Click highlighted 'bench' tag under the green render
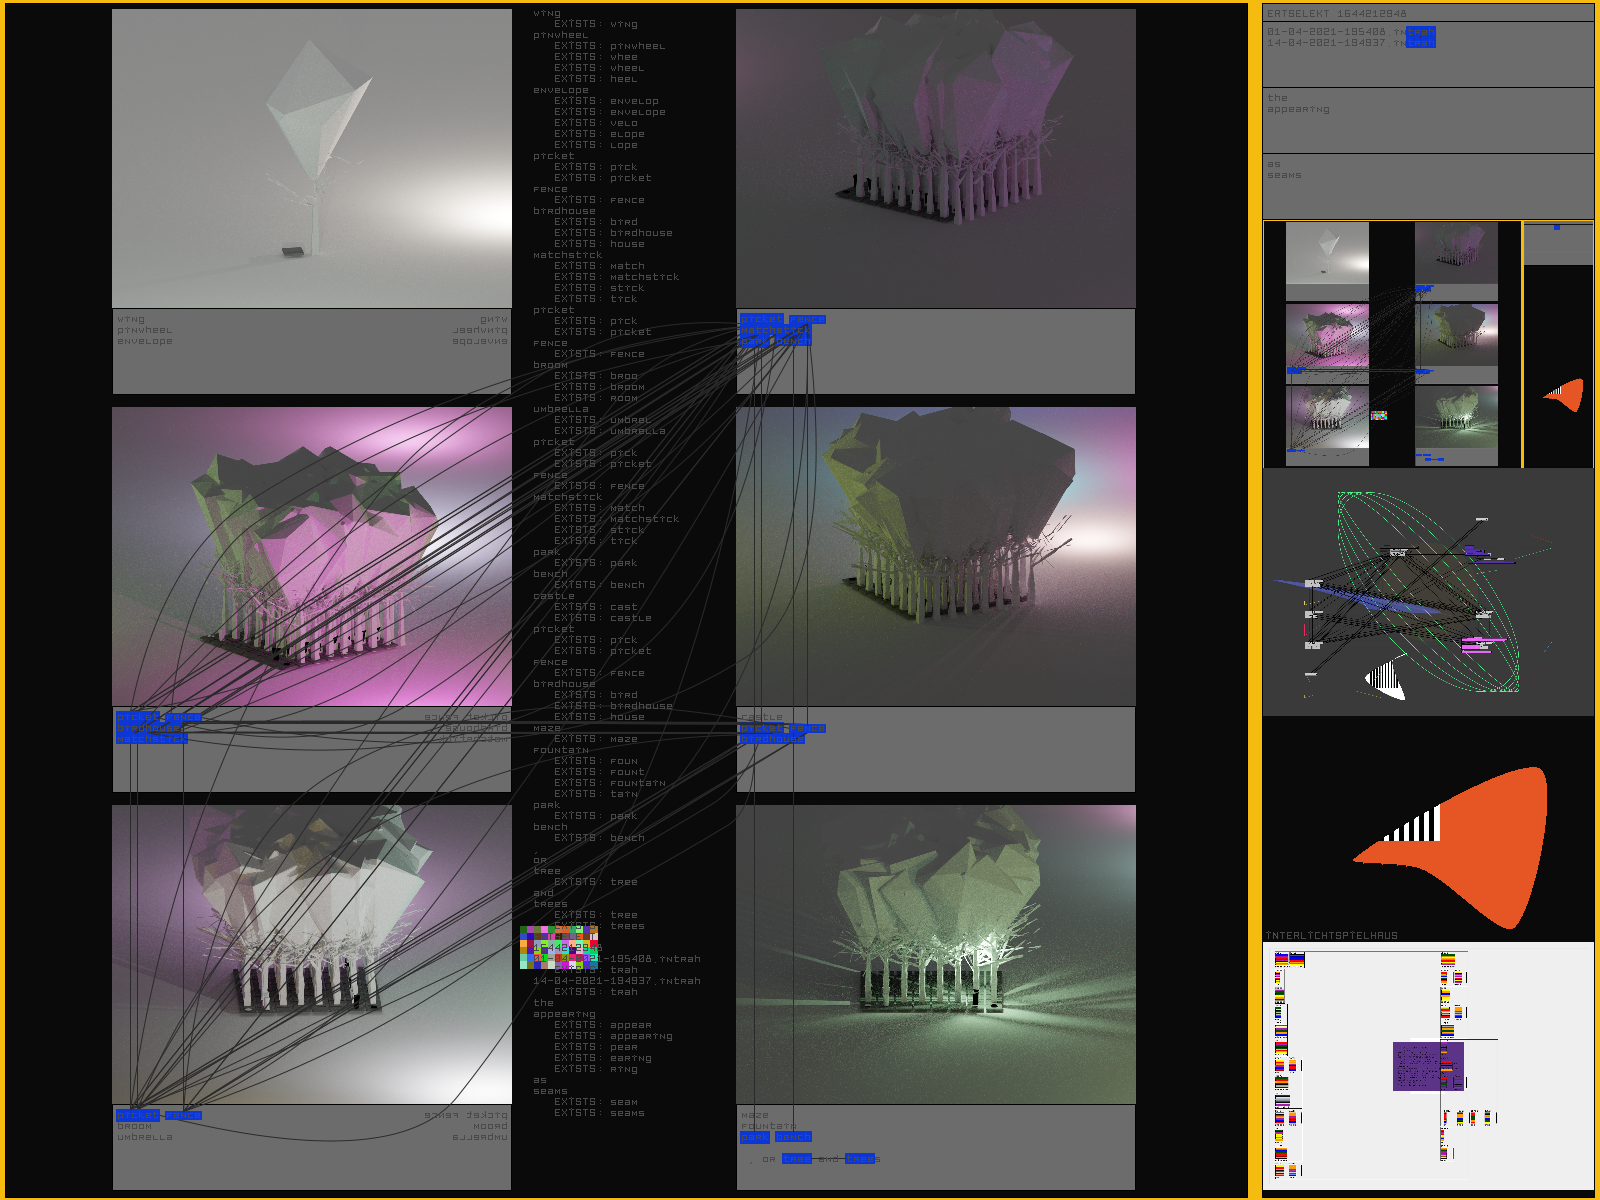This screenshot has width=1600, height=1200. tap(793, 1137)
